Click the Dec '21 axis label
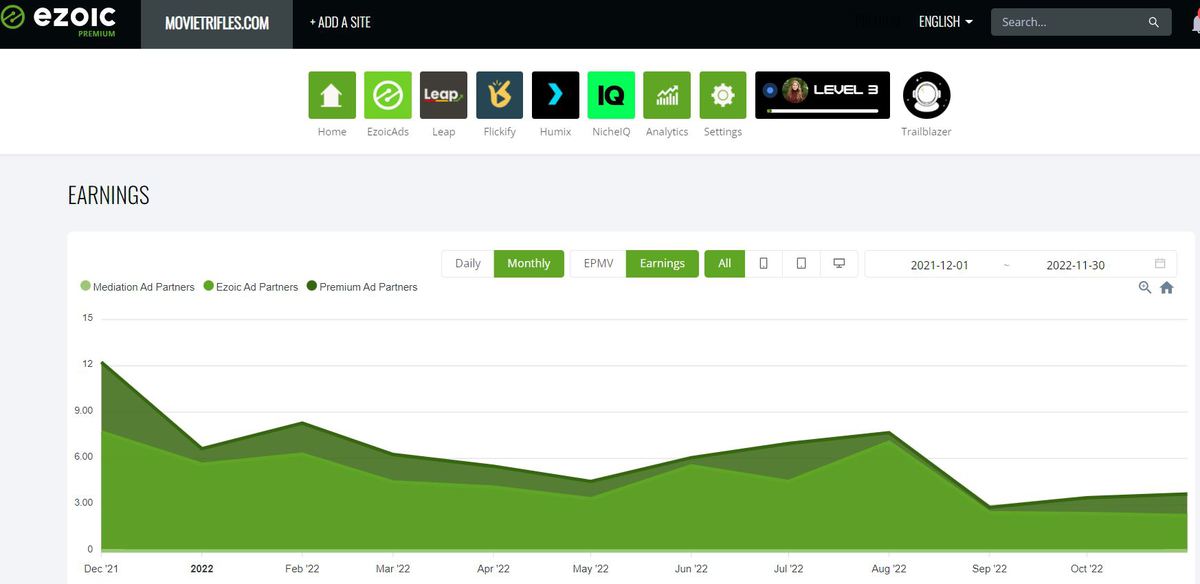 point(103,569)
